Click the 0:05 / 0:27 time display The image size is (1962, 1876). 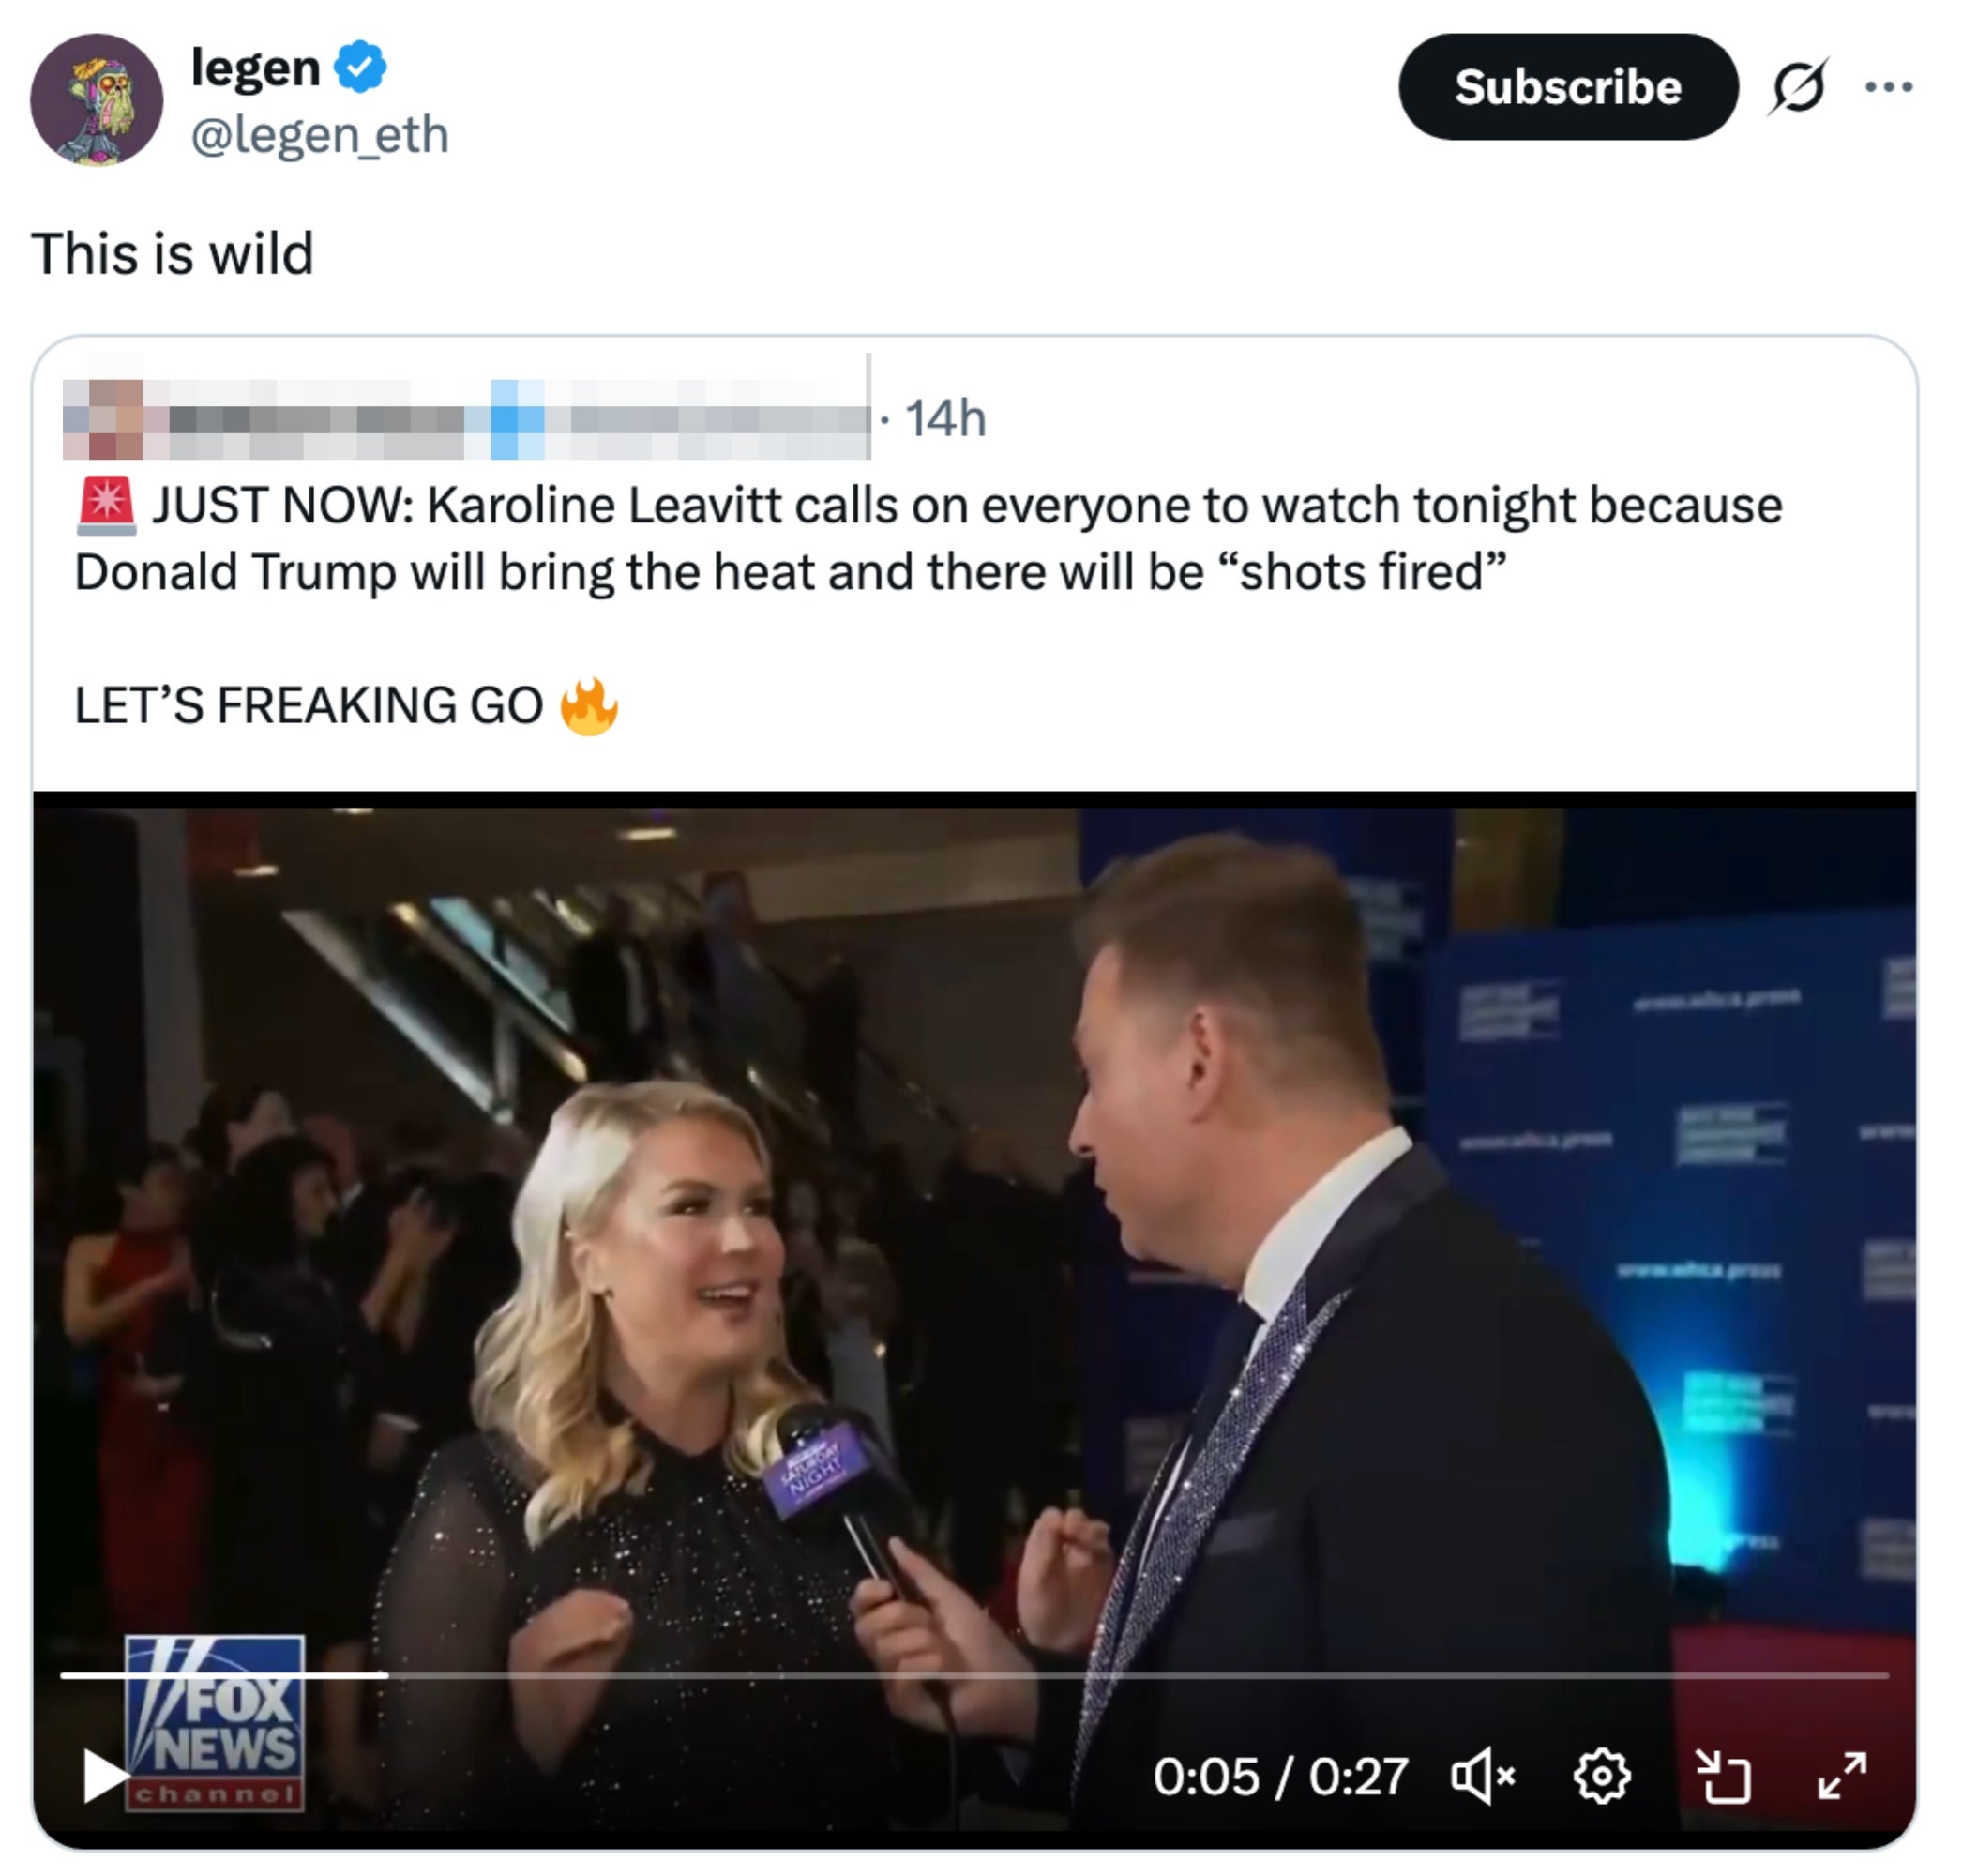[x=1280, y=1776]
